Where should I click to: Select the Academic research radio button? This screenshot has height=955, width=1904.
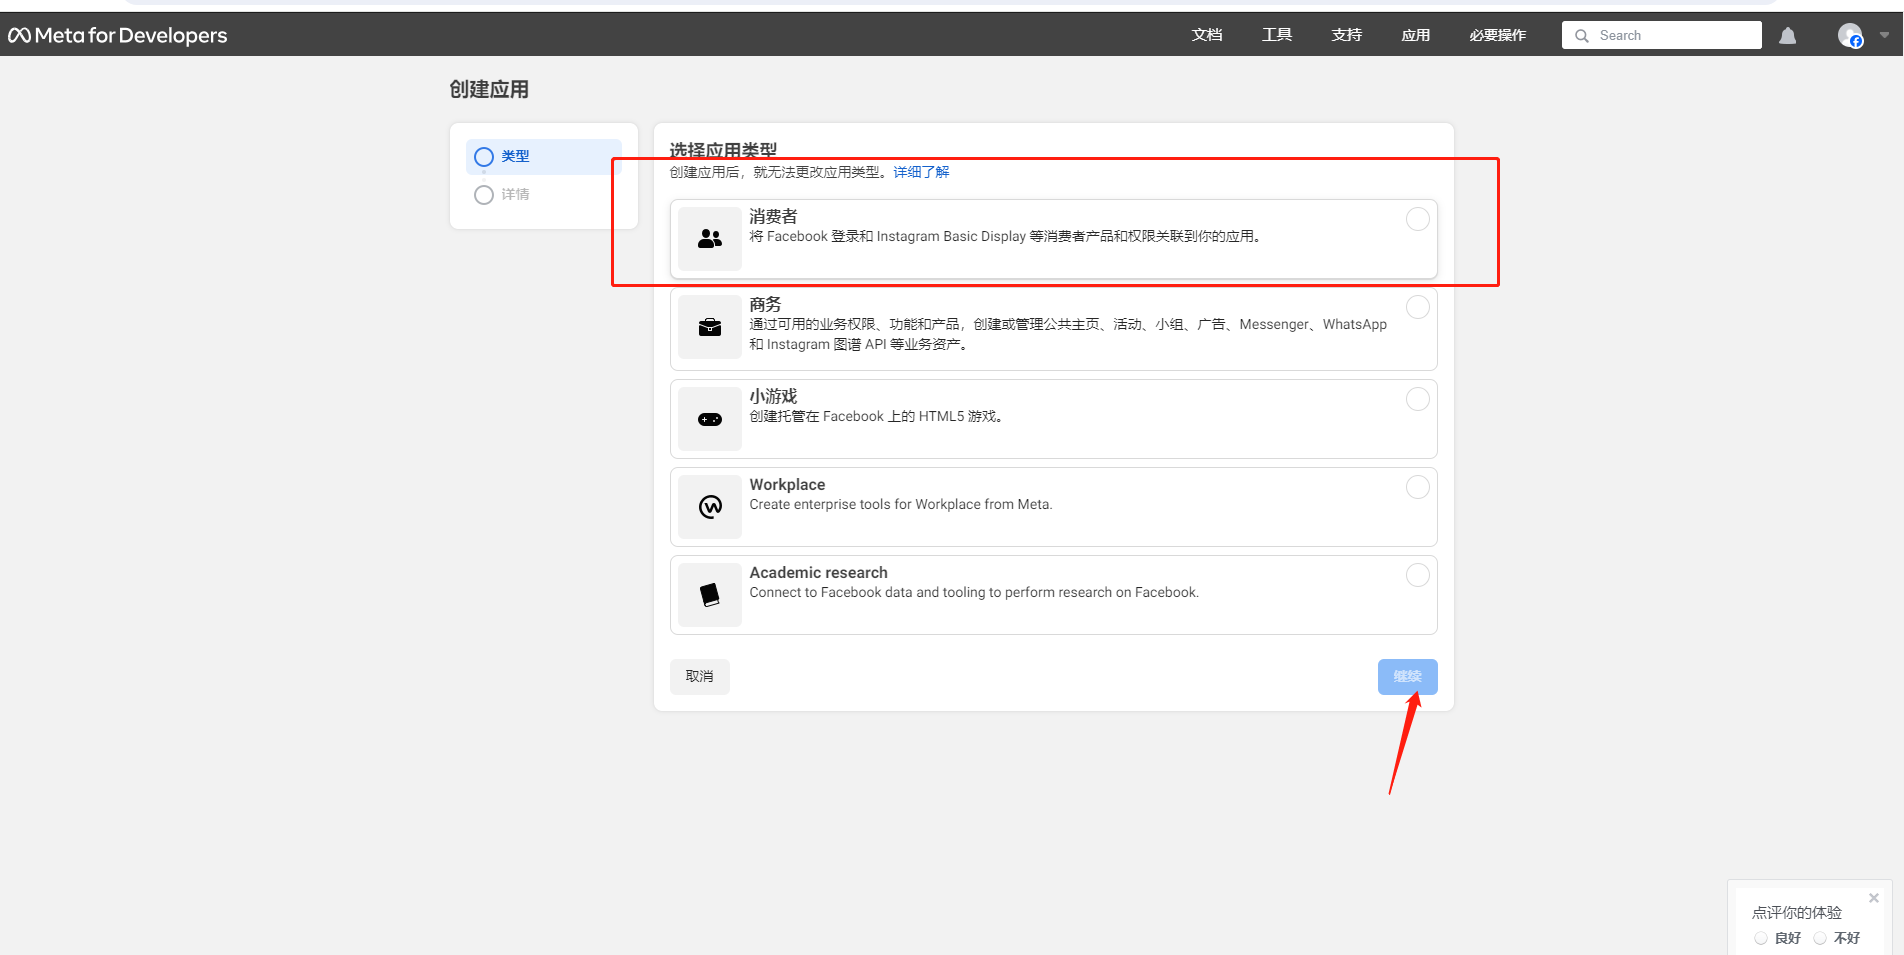1418,575
